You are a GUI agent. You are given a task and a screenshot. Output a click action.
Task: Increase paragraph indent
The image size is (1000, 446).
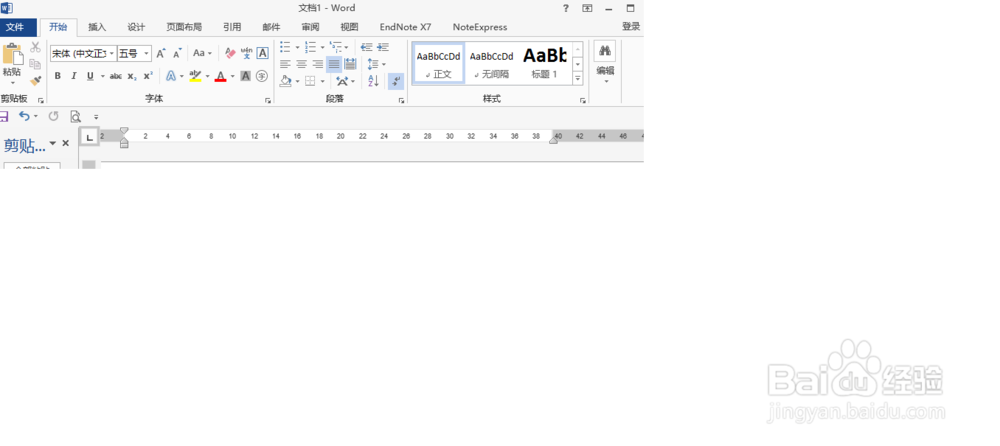tap(383, 47)
